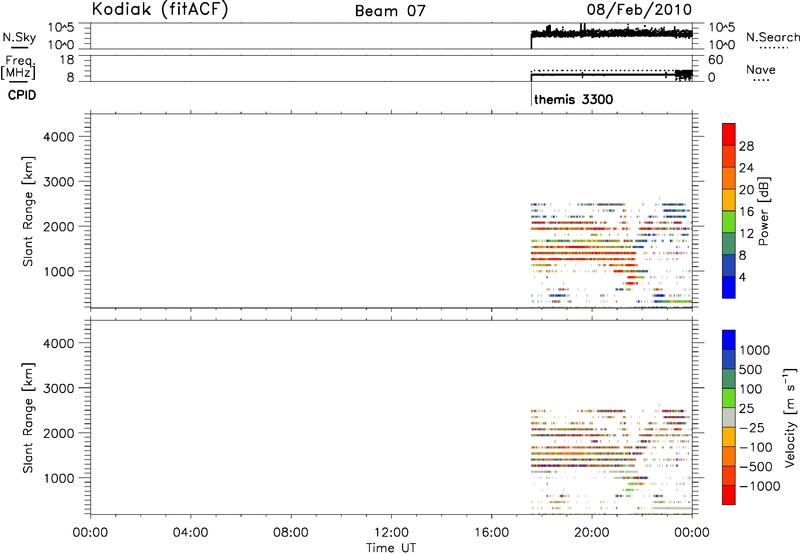The image size is (800, 554).
Task: Click the red top segment of Power colorbar
Action: click(729, 134)
